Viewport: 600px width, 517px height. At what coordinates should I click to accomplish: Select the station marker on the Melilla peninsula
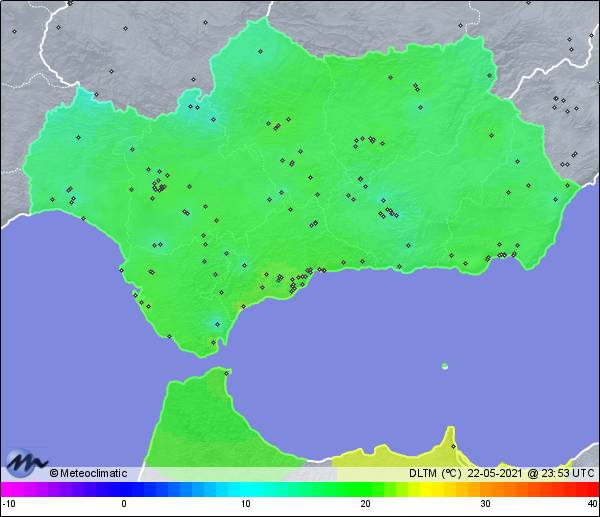tap(453, 446)
